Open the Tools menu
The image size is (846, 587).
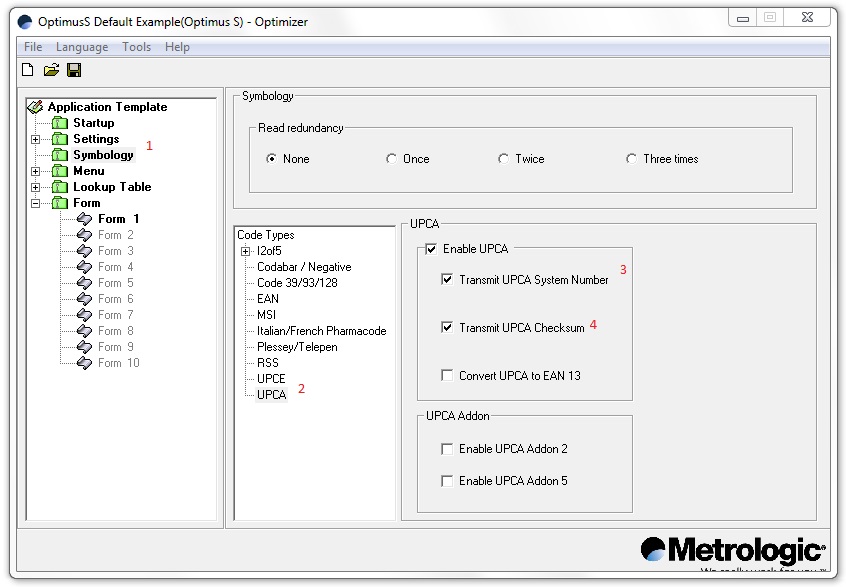click(x=137, y=47)
